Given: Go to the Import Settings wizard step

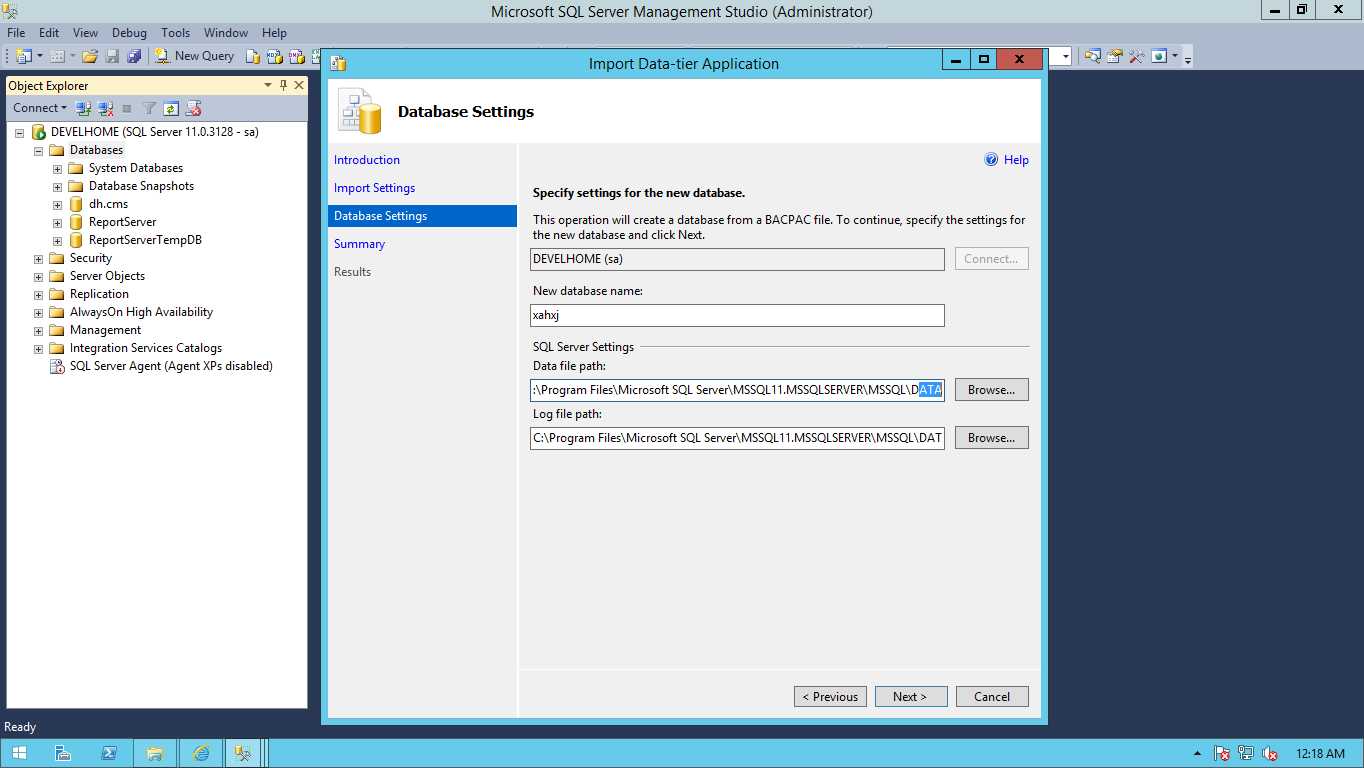Looking at the screenshot, I should click(374, 188).
